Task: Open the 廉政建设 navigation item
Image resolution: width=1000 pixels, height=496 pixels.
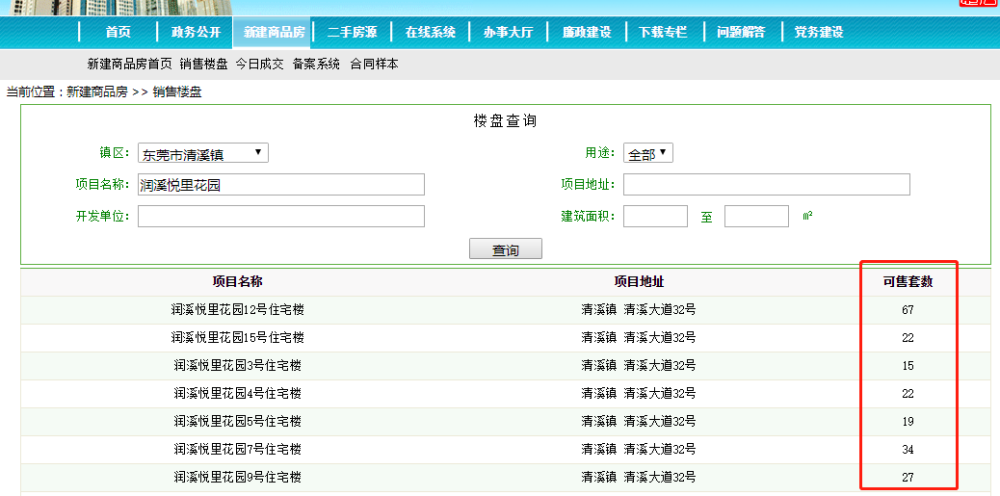Action: click(587, 33)
